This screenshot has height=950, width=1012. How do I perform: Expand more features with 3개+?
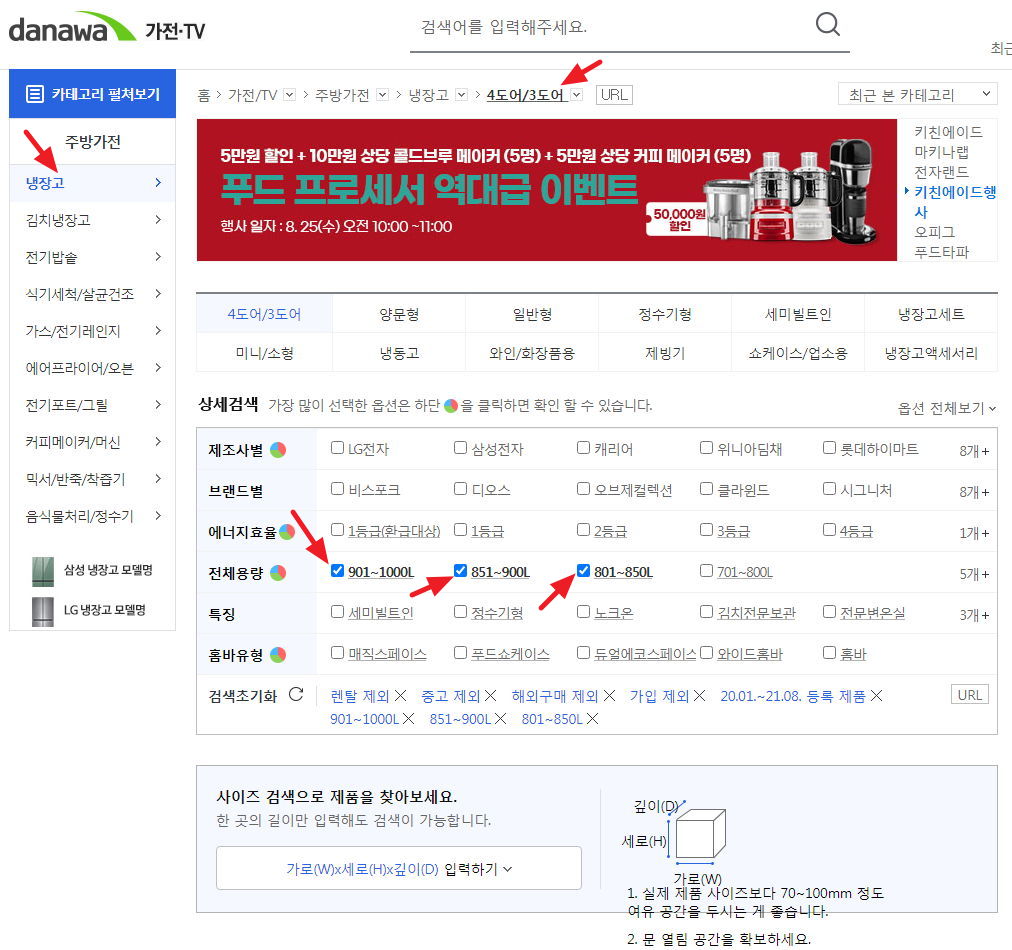[x=974, y=615]
